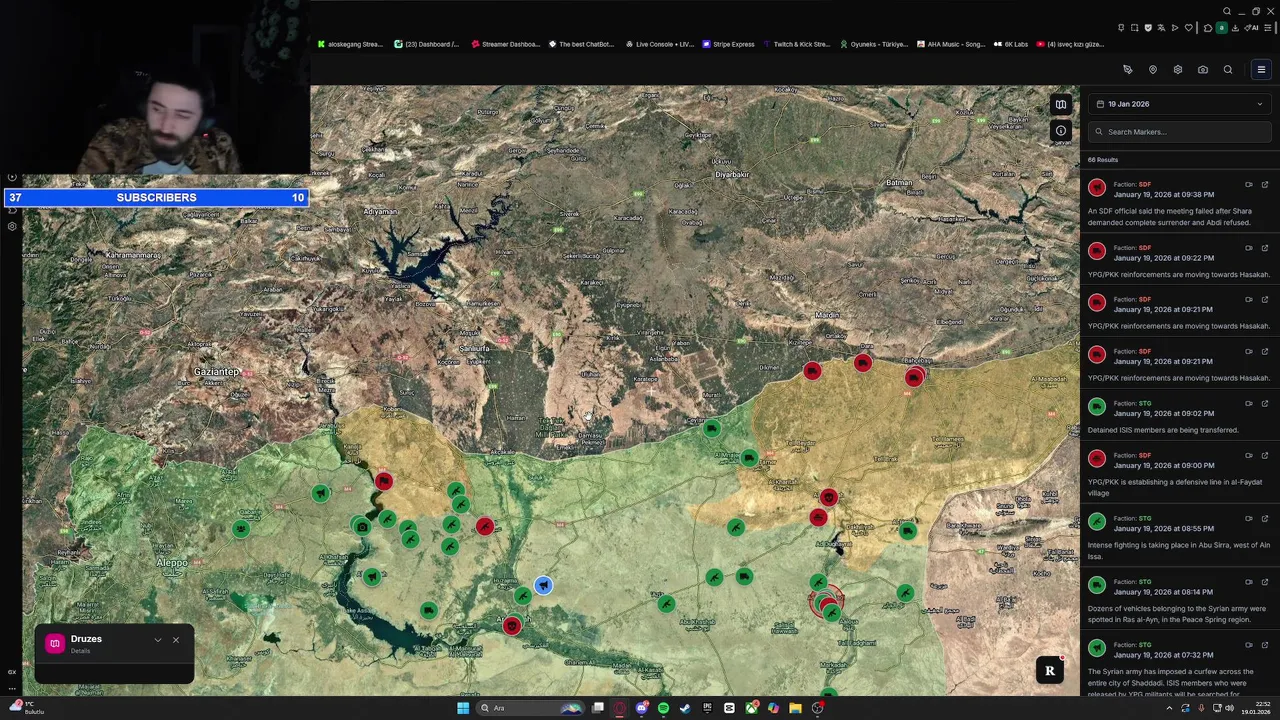
Task: Click the taskbar volume icon
Action: point(1230,708)
